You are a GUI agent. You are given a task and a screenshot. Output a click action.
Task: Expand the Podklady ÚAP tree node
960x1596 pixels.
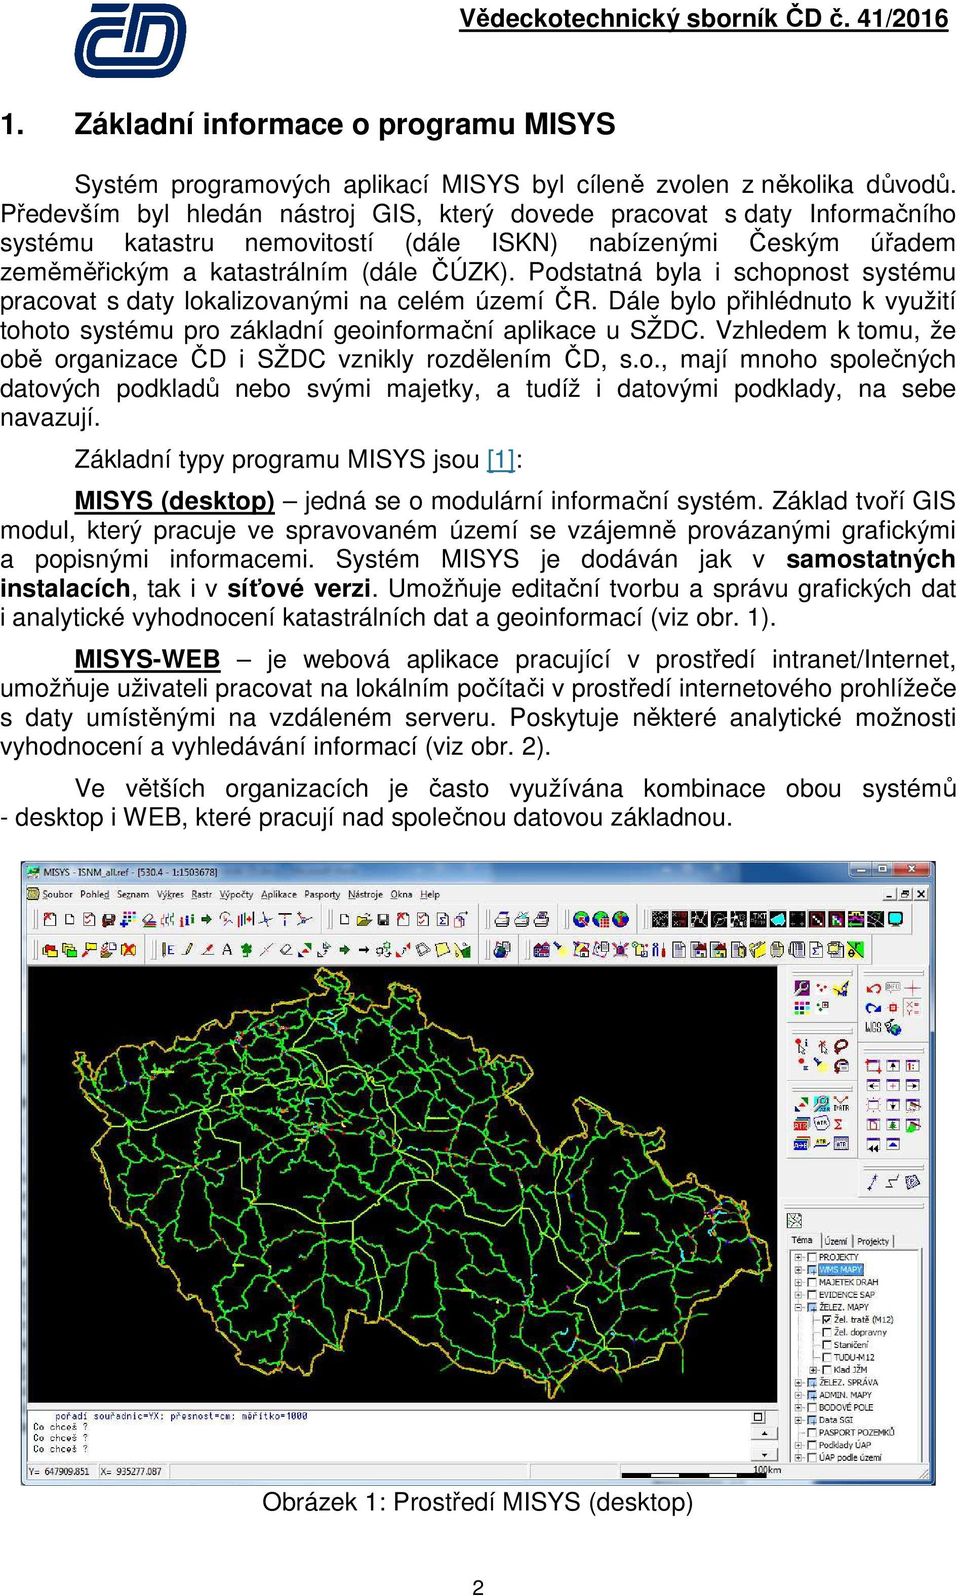pyautogui.click(x=798, y=1445)
